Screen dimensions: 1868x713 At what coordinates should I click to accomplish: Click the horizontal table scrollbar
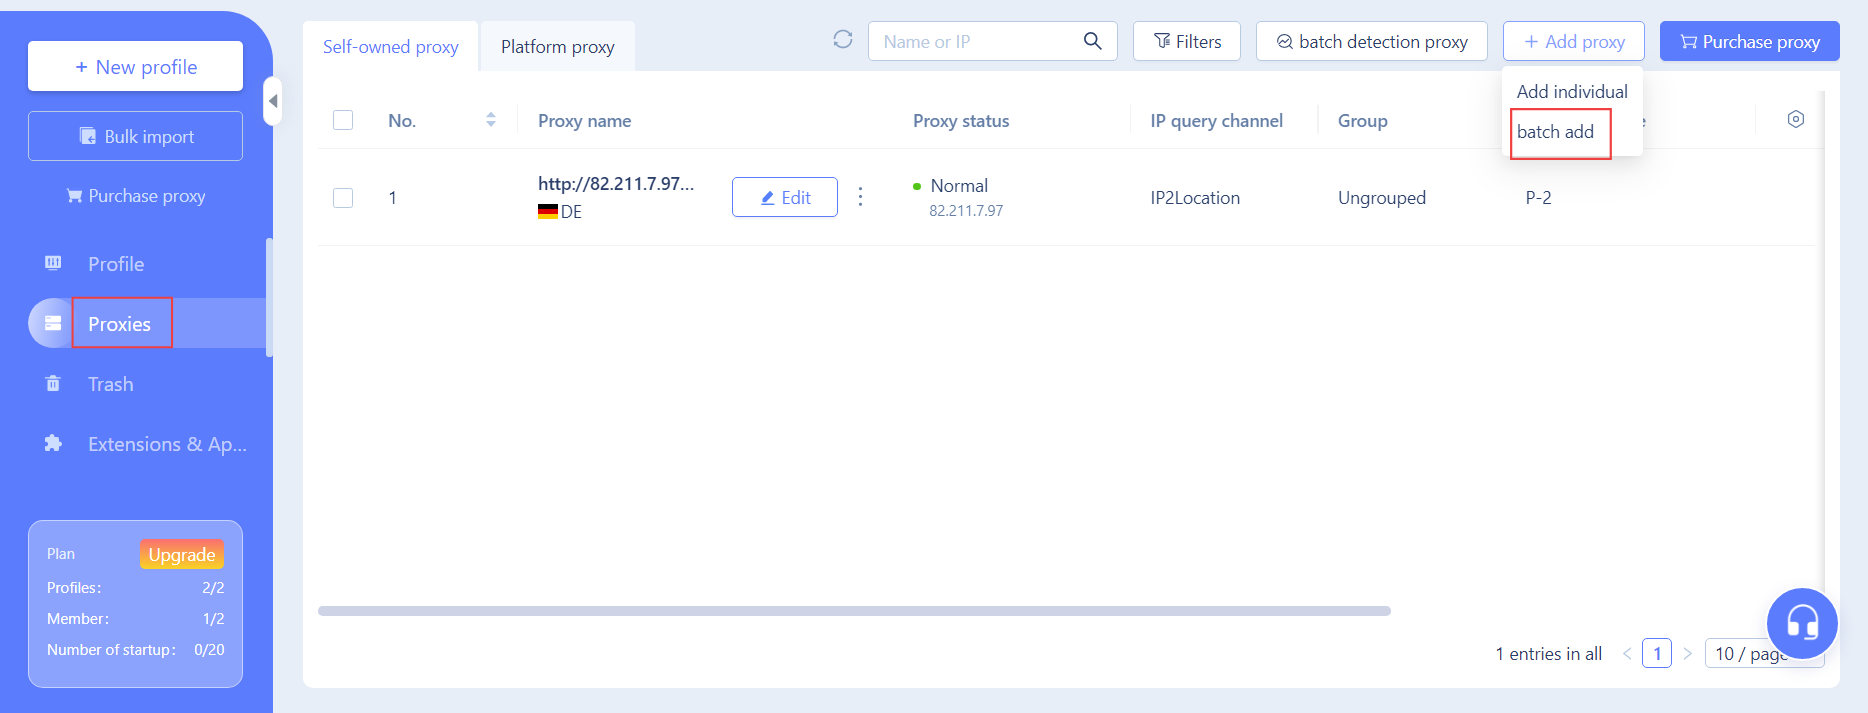[853, 611]
